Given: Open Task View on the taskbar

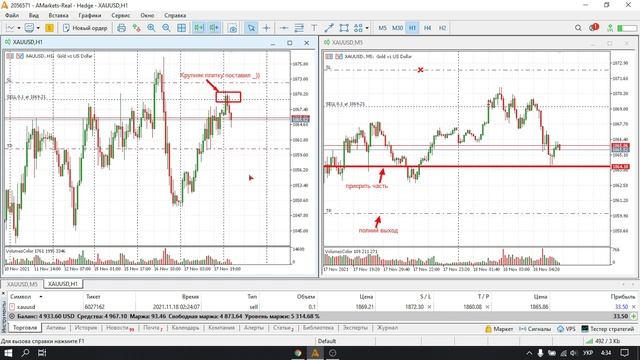Looking at the screenshot, I should 42,353.
